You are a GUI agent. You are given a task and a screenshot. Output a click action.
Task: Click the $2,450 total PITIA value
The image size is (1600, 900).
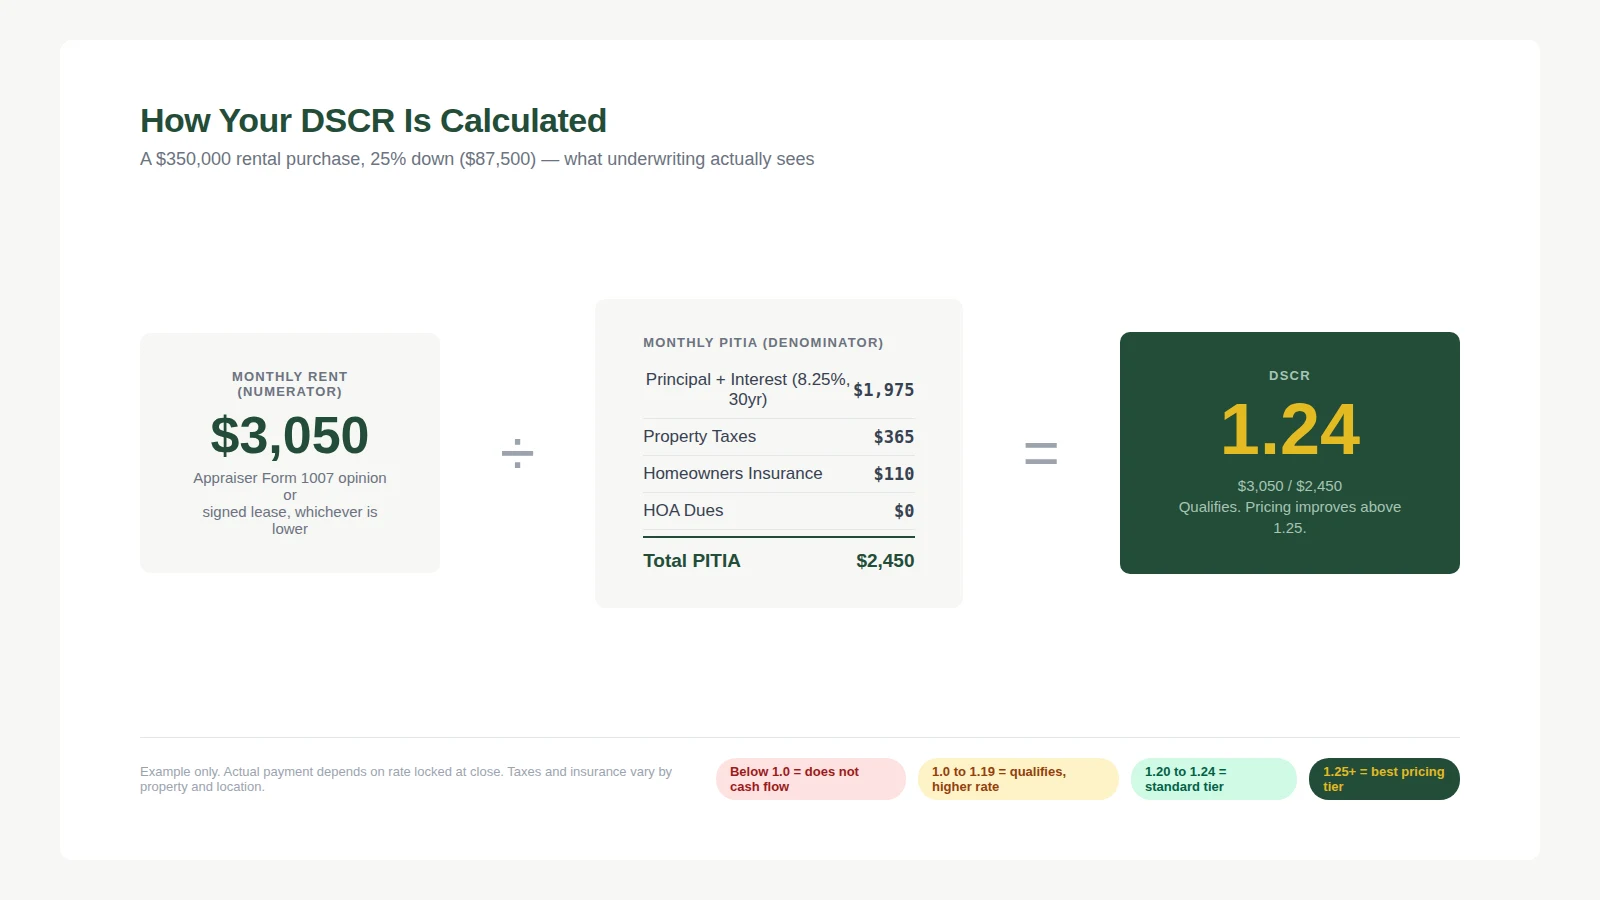pos(885,561)
